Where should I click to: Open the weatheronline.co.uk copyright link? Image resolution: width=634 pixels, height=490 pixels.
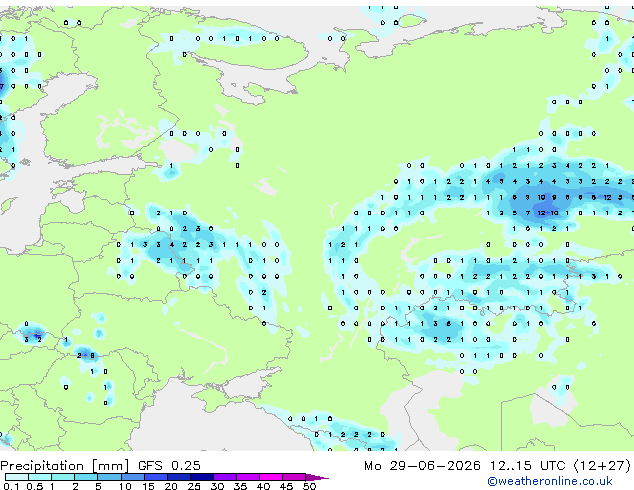[550, 481]
